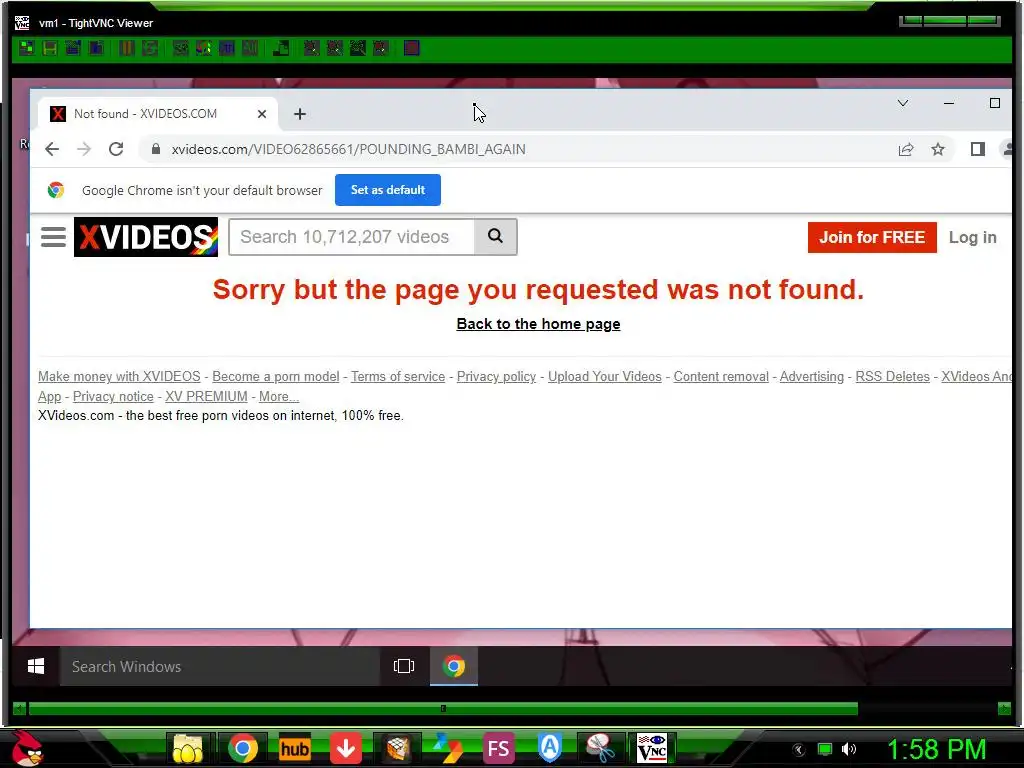Viewport: 1024px width, 768px height.
Task: Open TightVNC Transfer files icon
Action: (281, 48)
